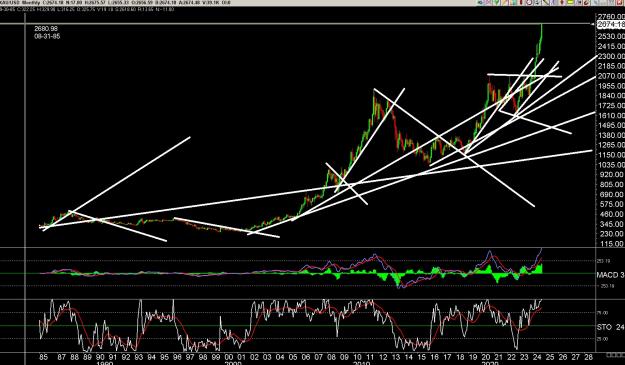The image size is (625, 365).
Task: Click the 2530.00 price axis label
Action: pyautogui.click(x=611, y=36)
